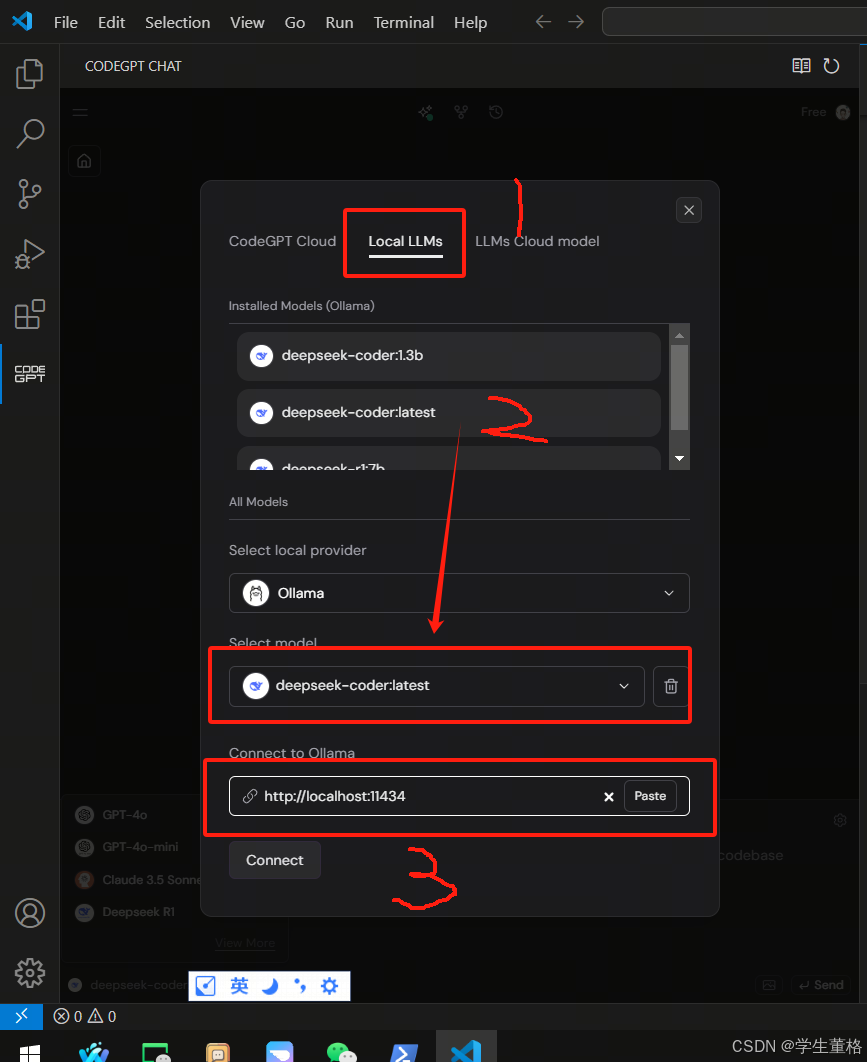
Task: Toggle the IME moon mode icon
Action: [x=270, y=986]
